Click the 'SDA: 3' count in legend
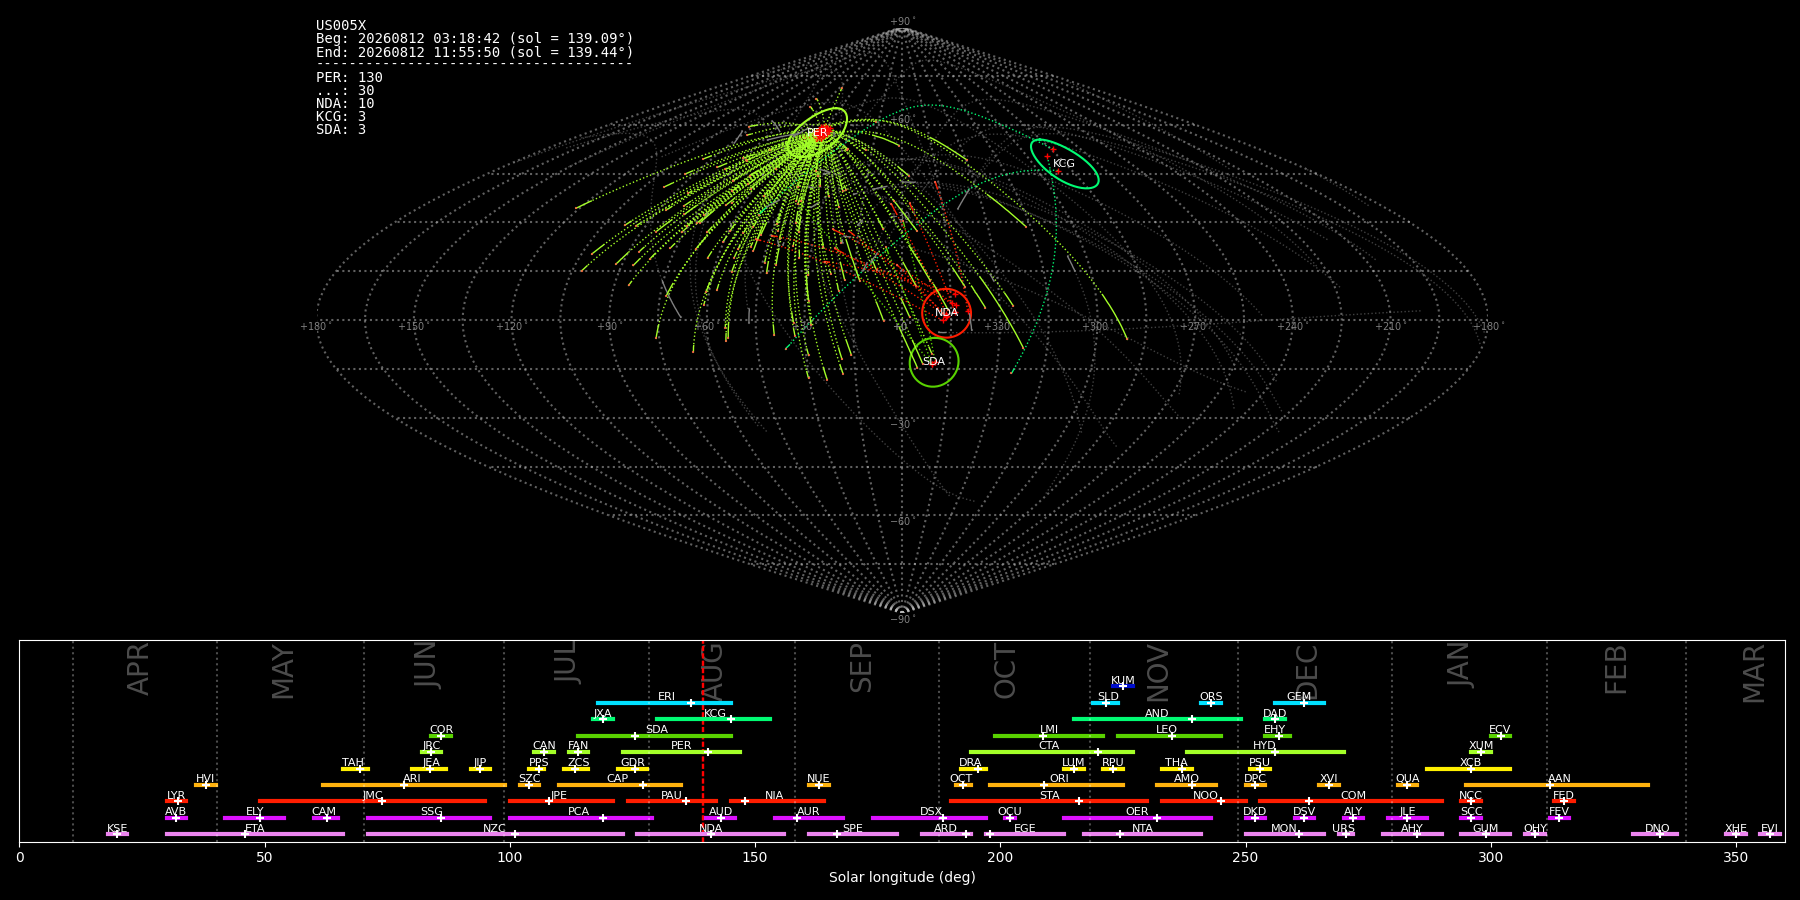1800x900 pixels. coord(341,129)
